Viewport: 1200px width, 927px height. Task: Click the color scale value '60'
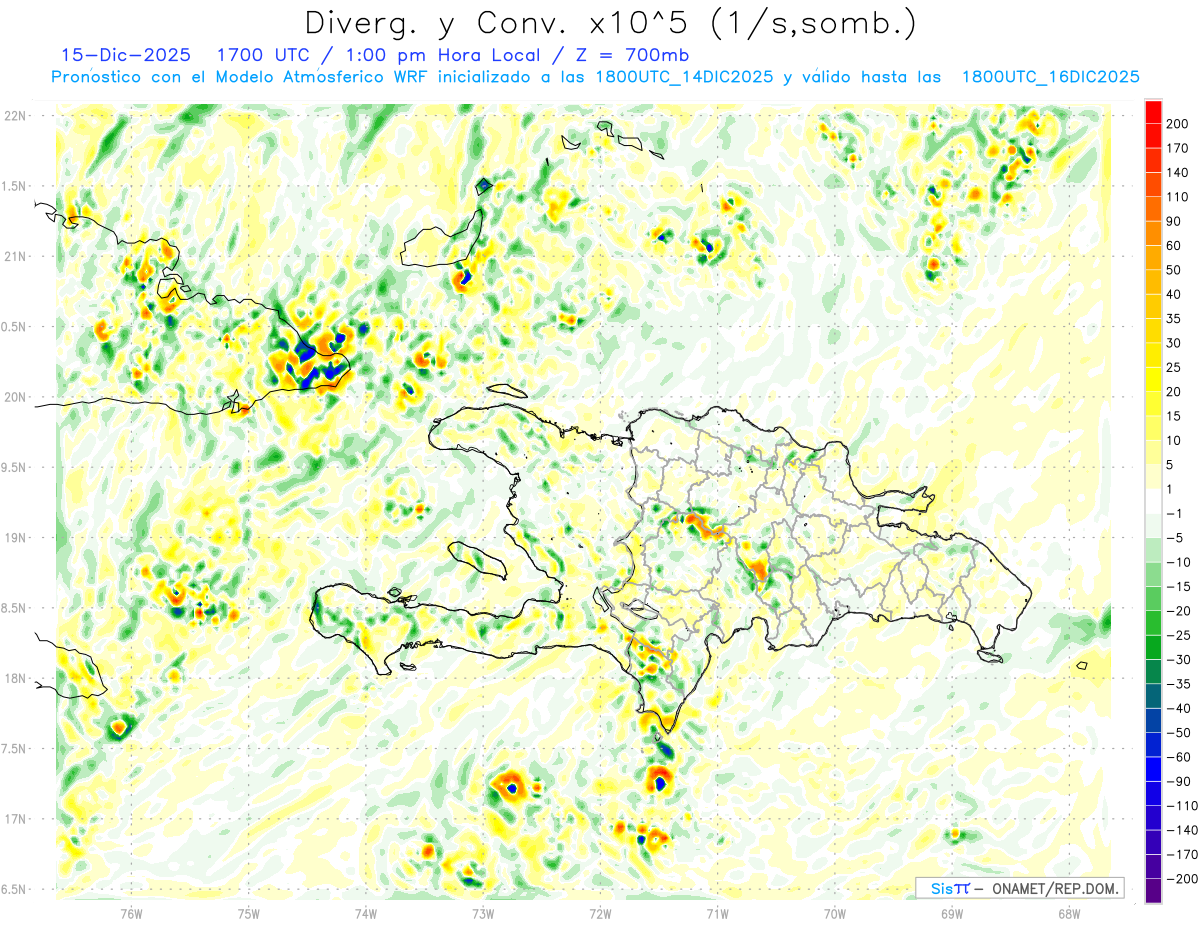(1174, 246)
